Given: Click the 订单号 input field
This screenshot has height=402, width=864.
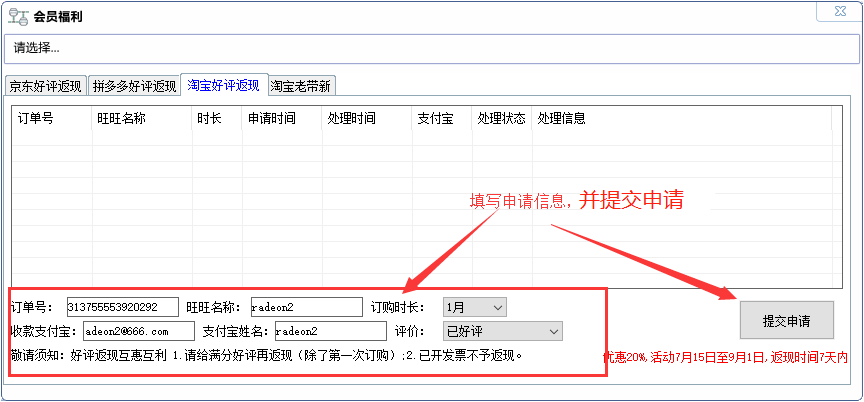Looking at the screenshot, I should (x=122, y=307).
